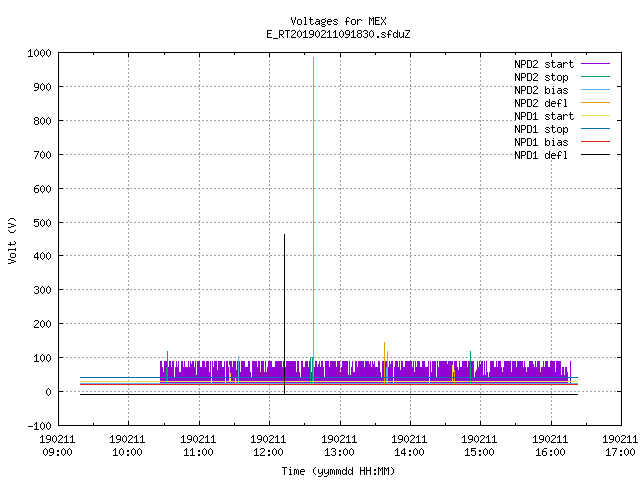Click the light blue NPD2 bias legend line
Screen dimensions: 640x480
click(x=595, y=90)
